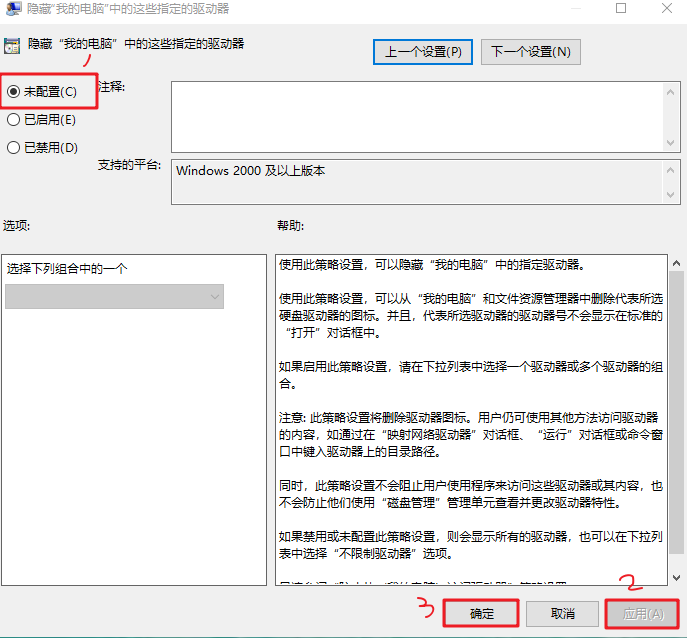Click the supported platform box scroll up arrow
The image size is (687, 638).
point(672,169)
